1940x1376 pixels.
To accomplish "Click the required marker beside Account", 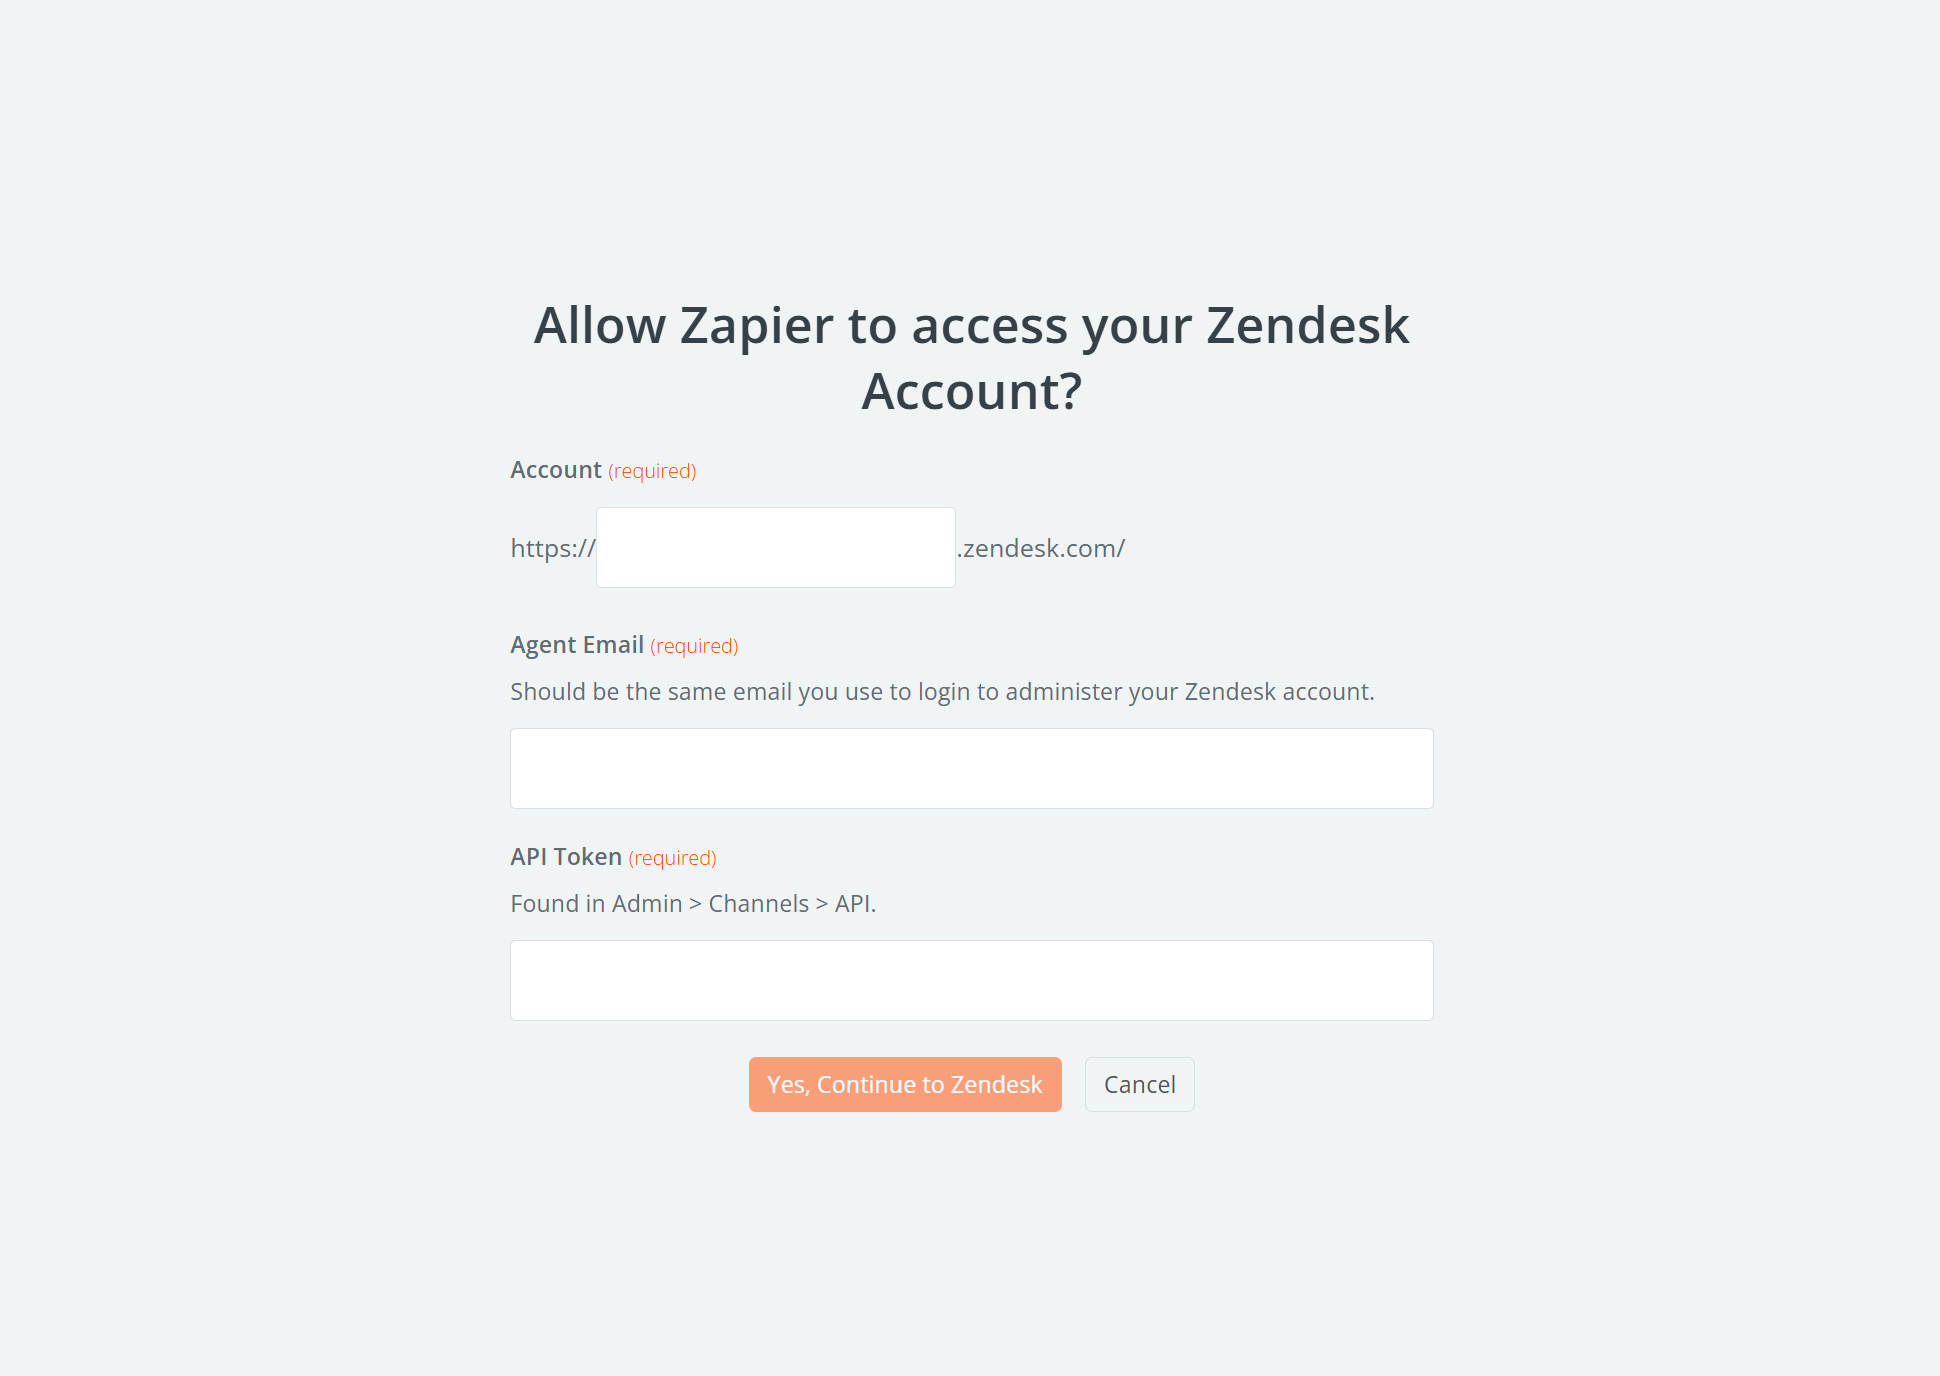I will [x=652, y=471].
